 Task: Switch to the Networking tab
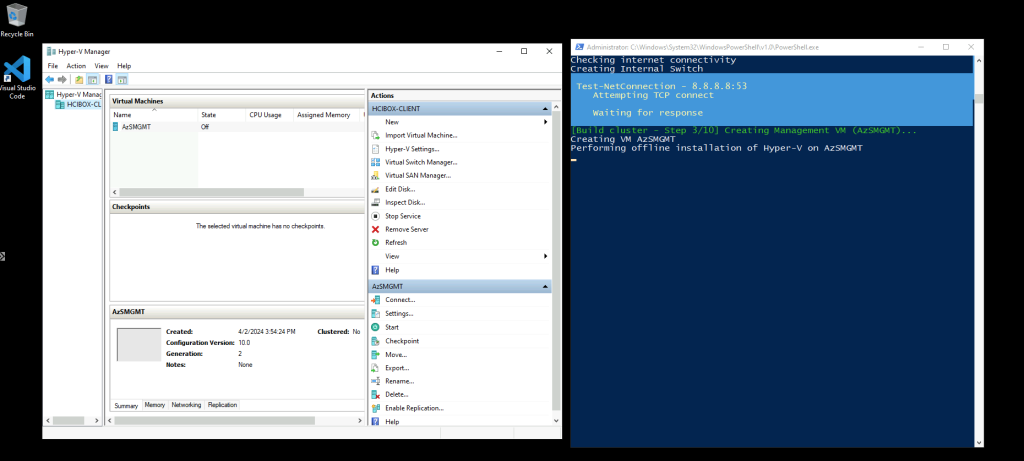point(186,405)
